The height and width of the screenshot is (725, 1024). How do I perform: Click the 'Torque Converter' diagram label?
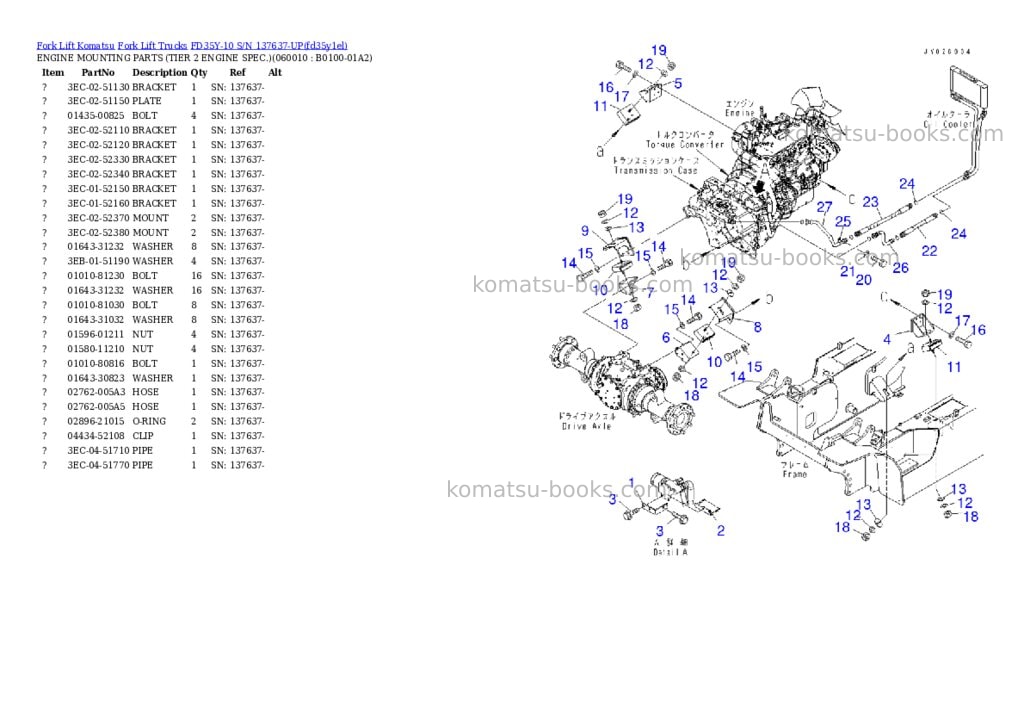click(685, 144)
